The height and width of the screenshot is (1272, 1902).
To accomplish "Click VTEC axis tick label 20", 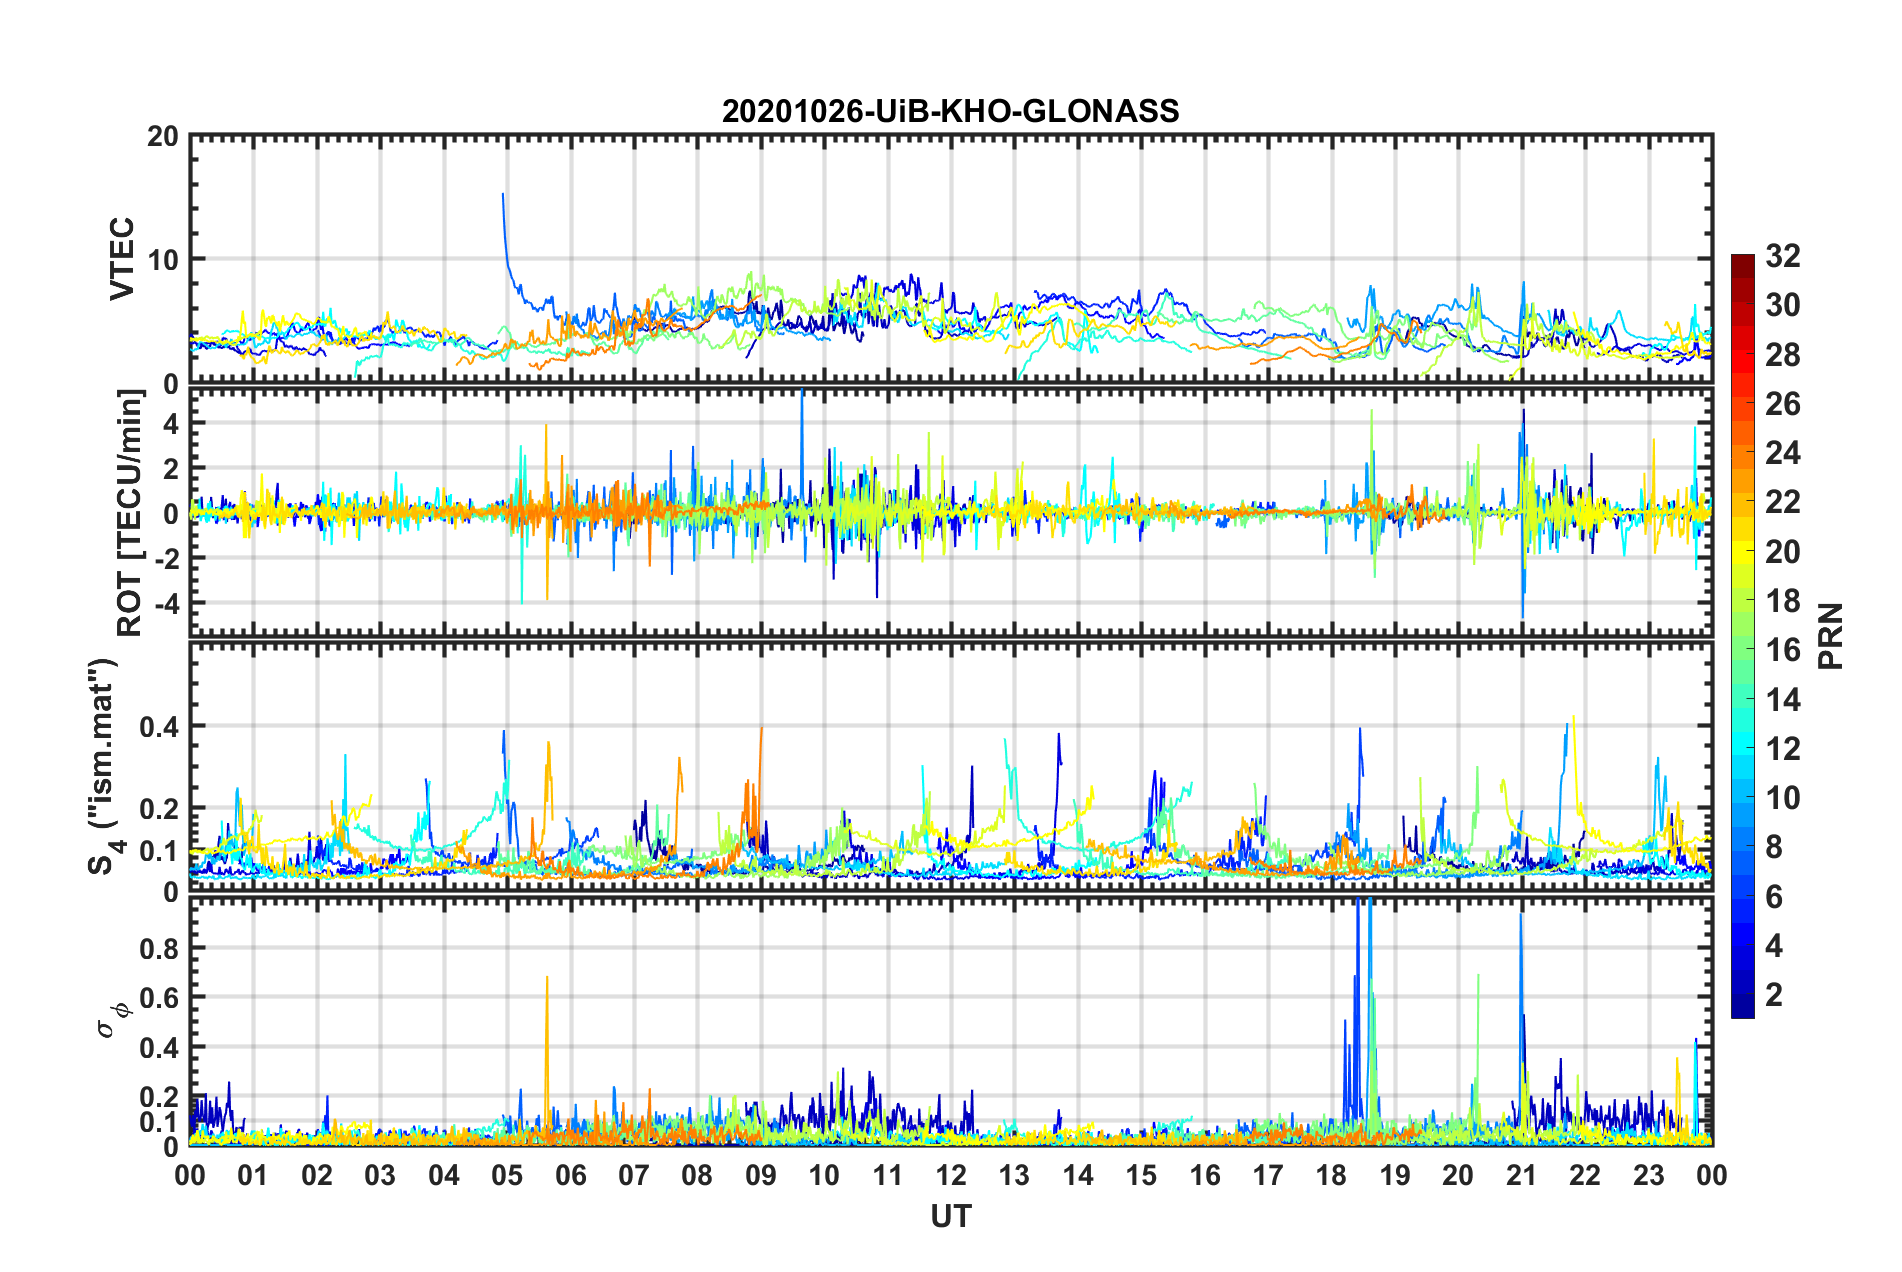I will click(x=163, y=136).
